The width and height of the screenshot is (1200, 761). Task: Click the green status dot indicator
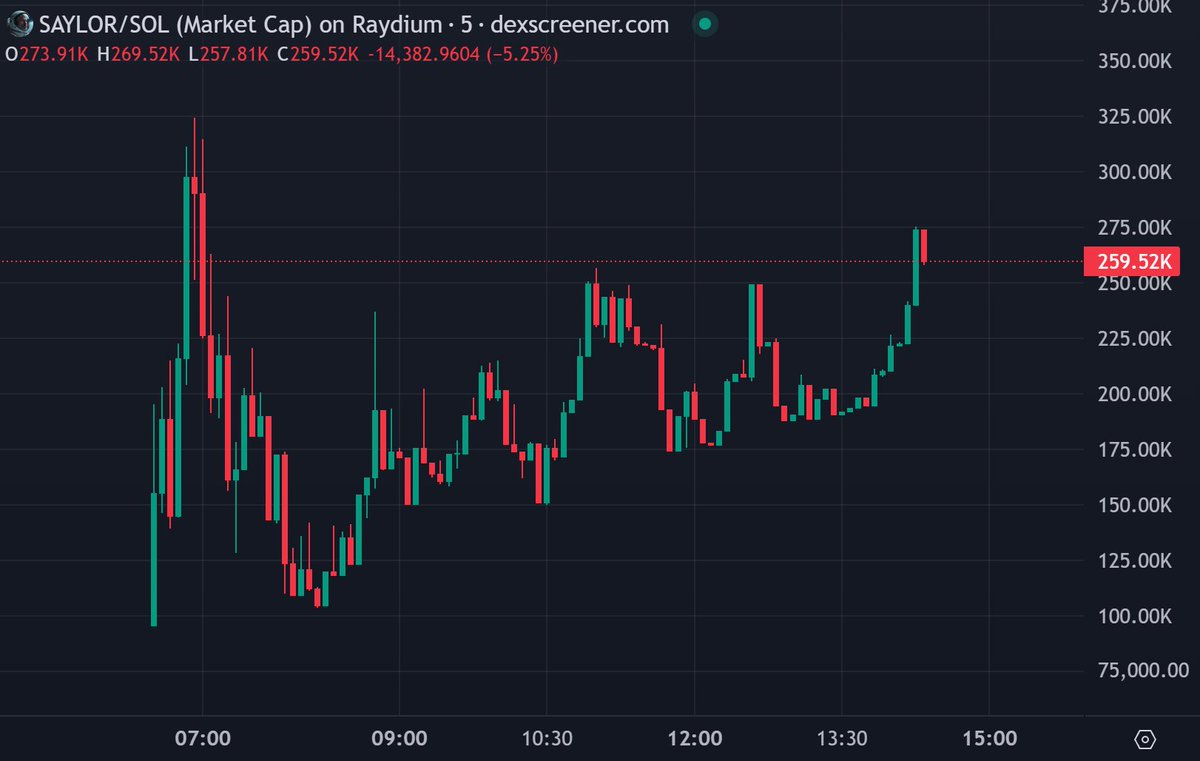705,23
